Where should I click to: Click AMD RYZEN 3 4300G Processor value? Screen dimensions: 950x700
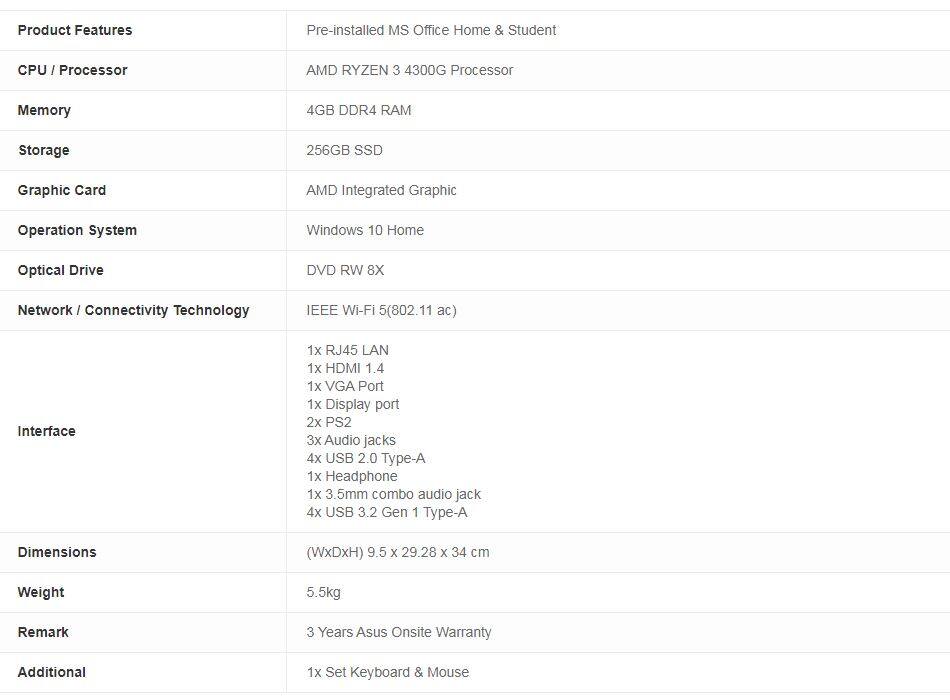409,70
